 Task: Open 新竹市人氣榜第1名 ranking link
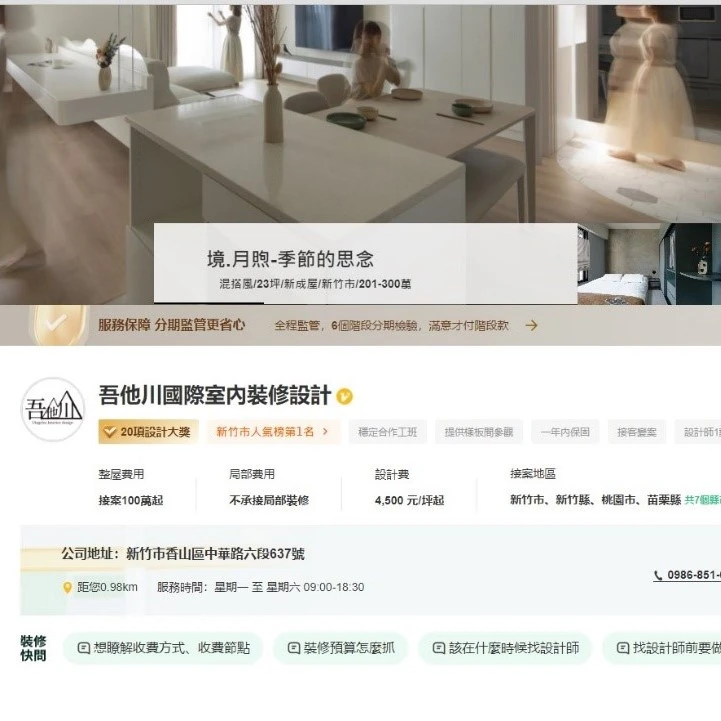274,432
